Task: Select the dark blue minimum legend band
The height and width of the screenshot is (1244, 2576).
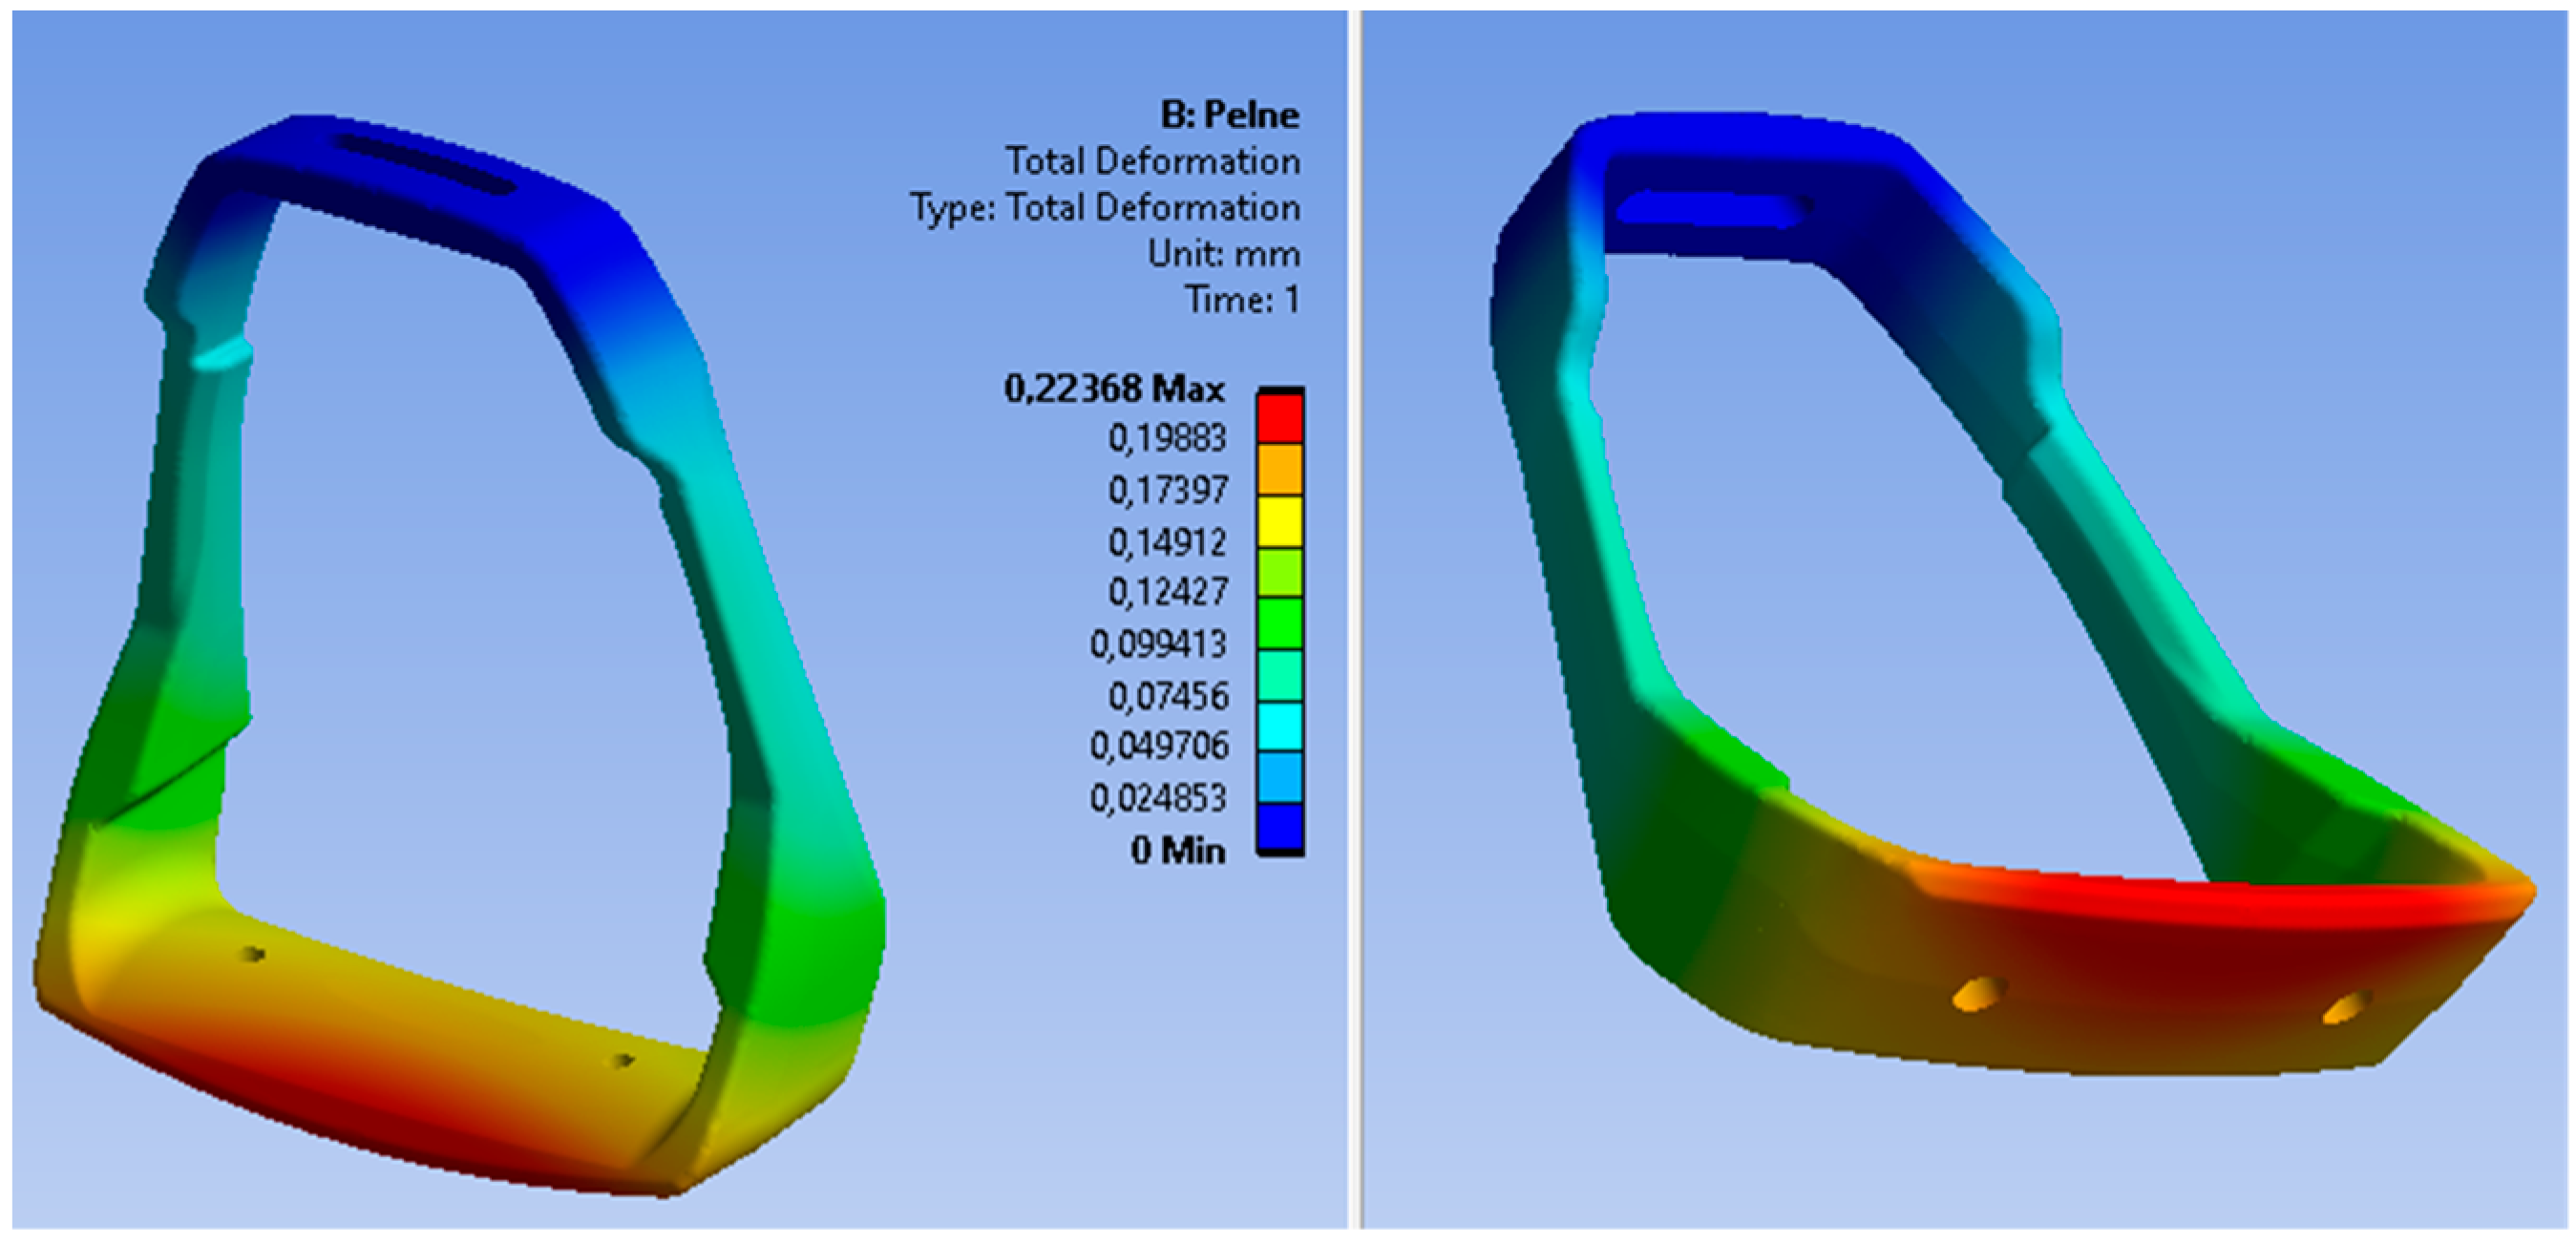Action: 1280,828
